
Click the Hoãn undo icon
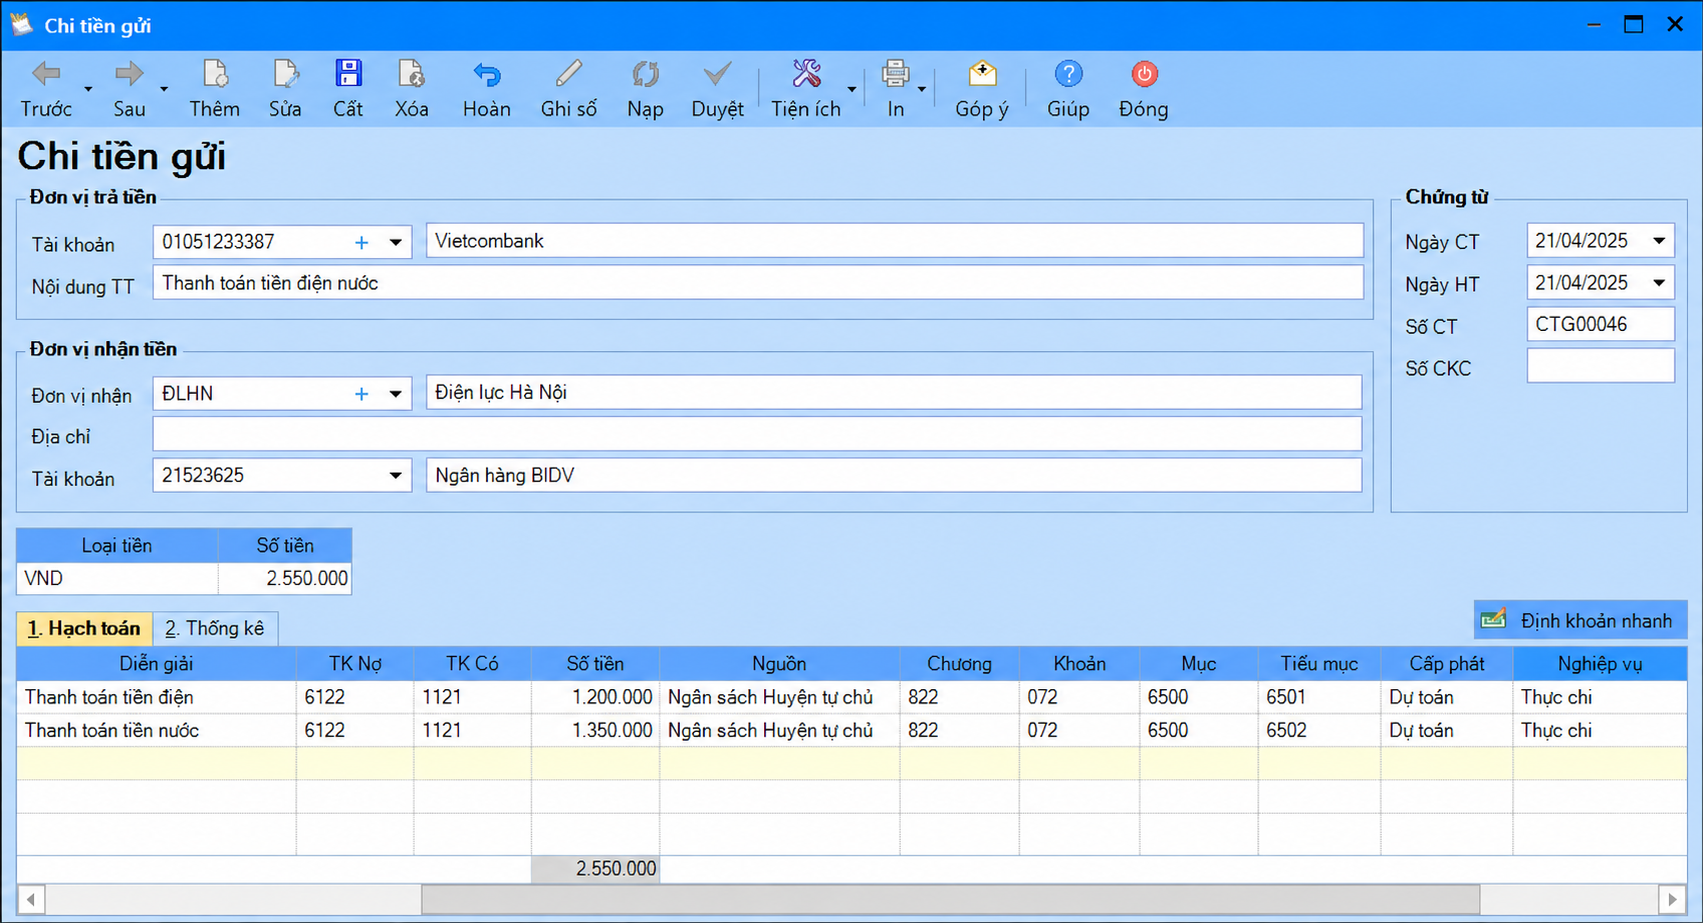pyautogui.click(x=487, y=74)
